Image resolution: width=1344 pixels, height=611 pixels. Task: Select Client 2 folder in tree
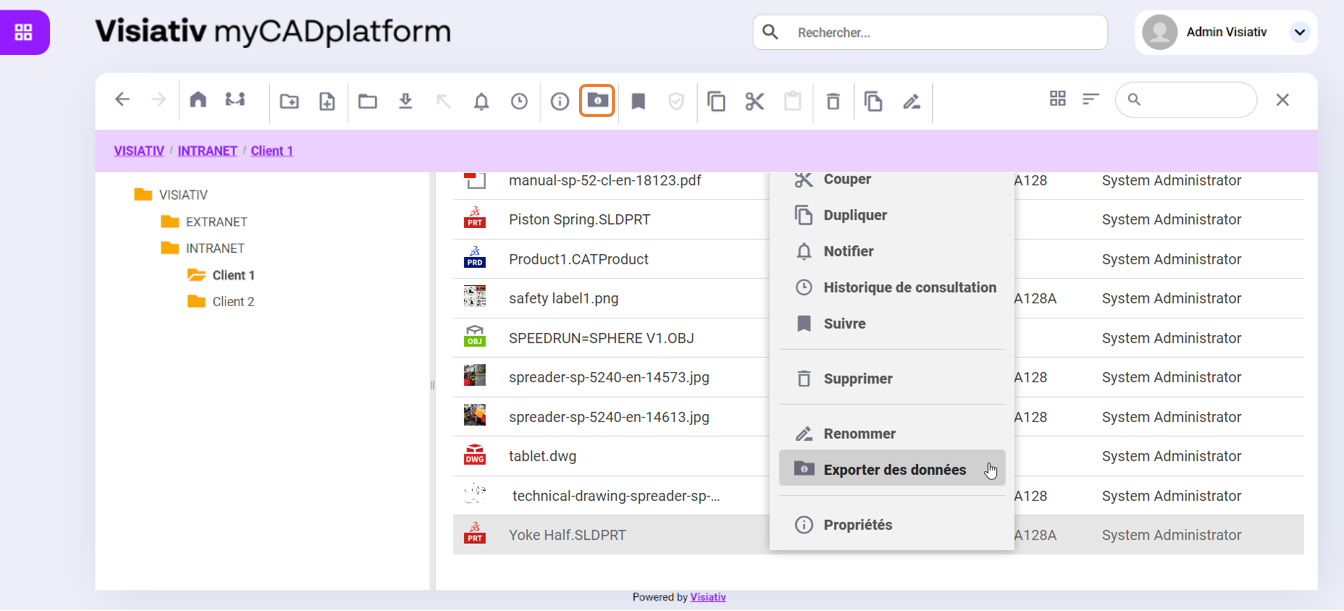coord(233,302)
